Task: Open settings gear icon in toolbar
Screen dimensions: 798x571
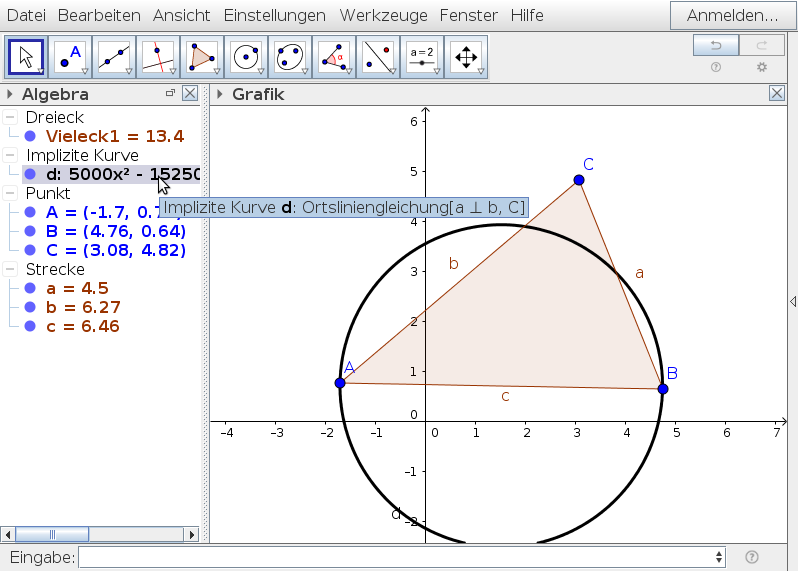Action: click(x=762, y=67)
